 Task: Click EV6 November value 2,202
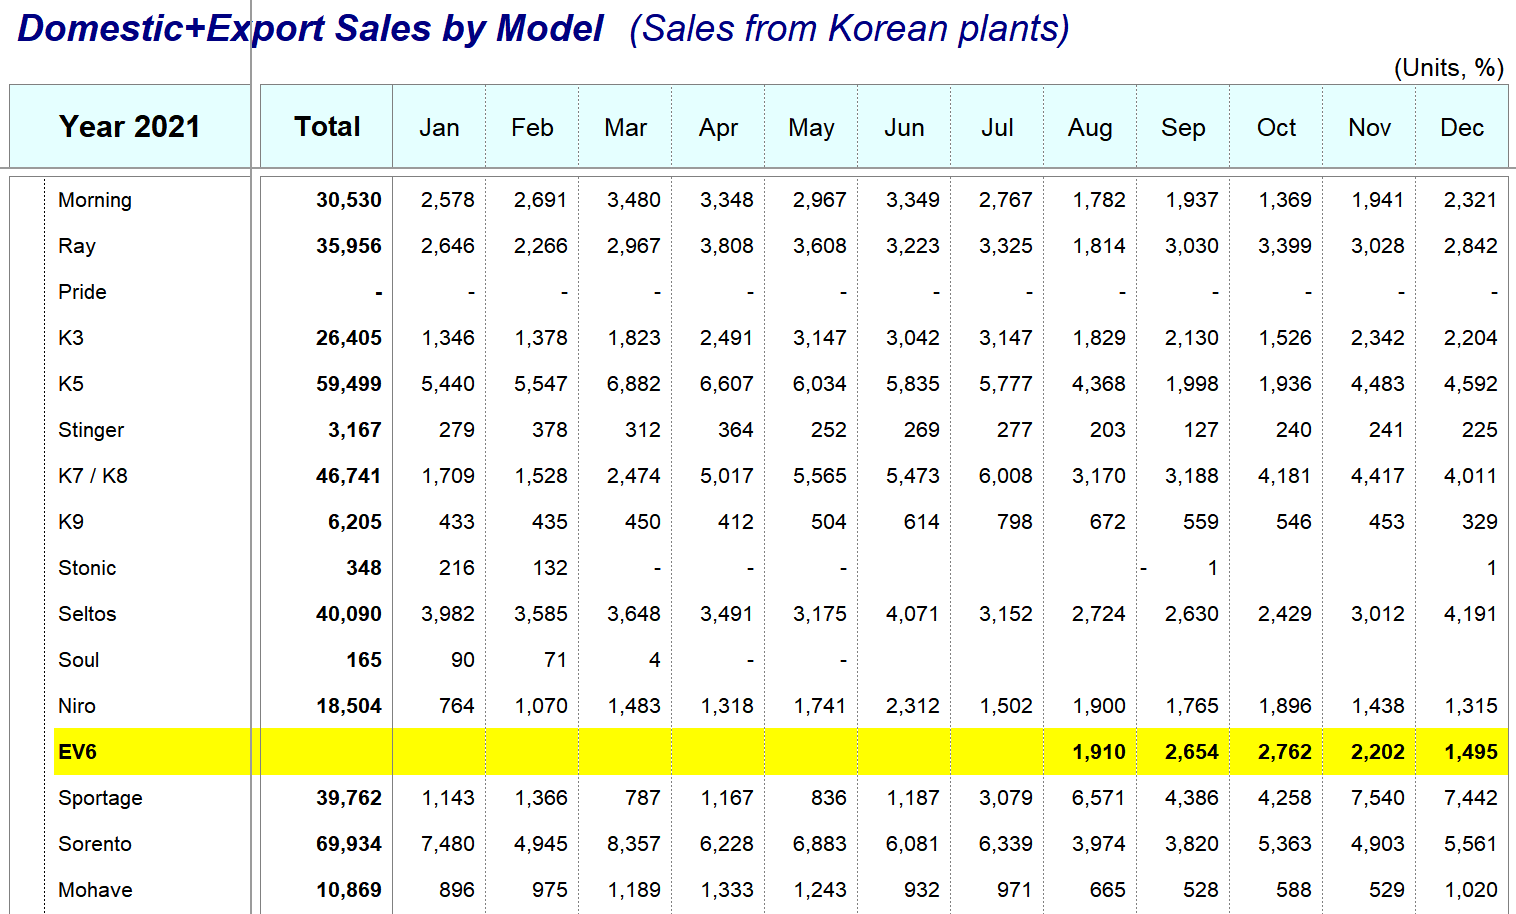[x=1378, y=752]
